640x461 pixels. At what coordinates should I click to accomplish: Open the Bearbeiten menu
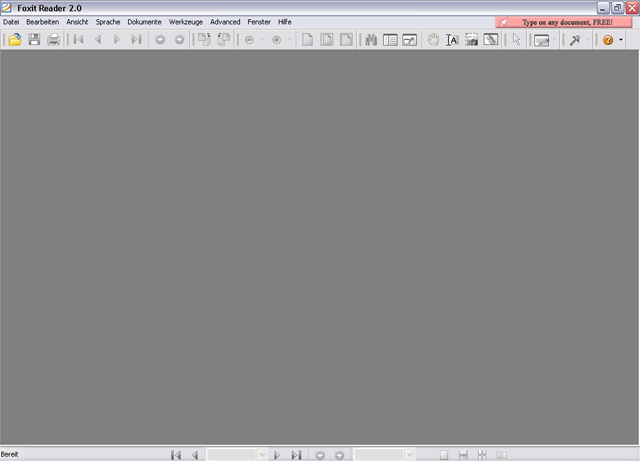tap(42, 22)
